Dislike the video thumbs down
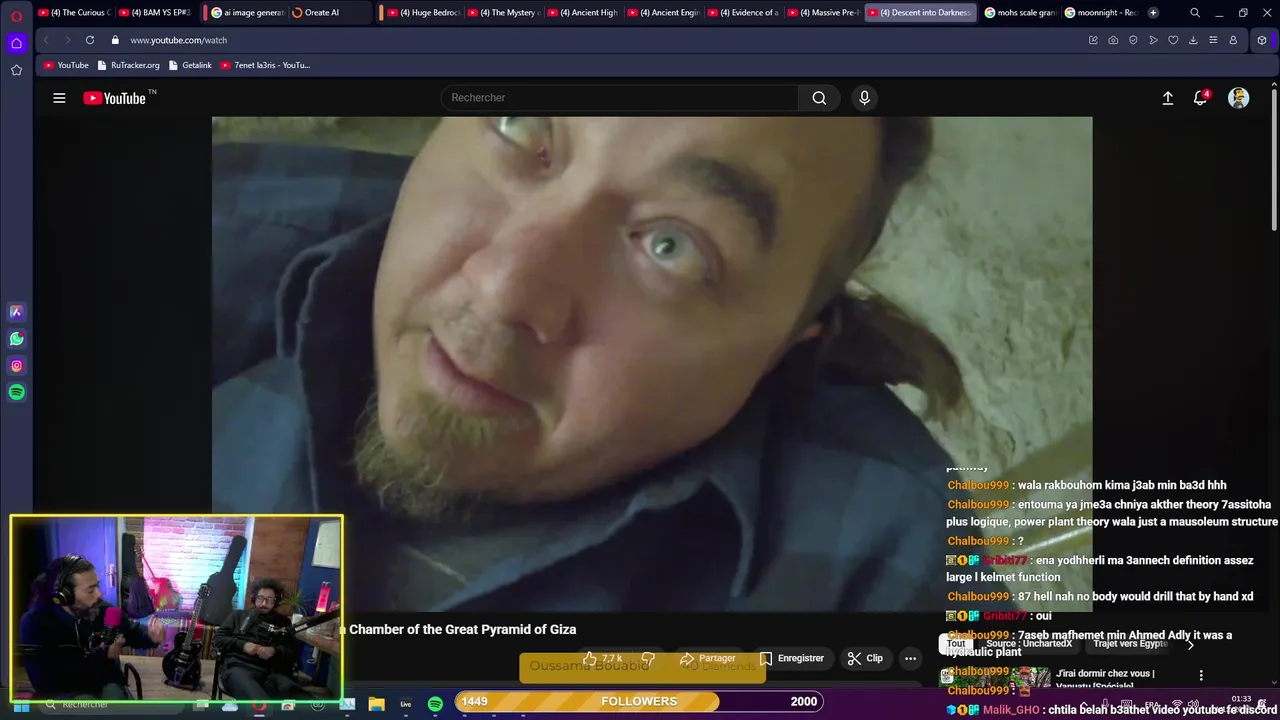Screen dimensions: 1280x720 648,659
